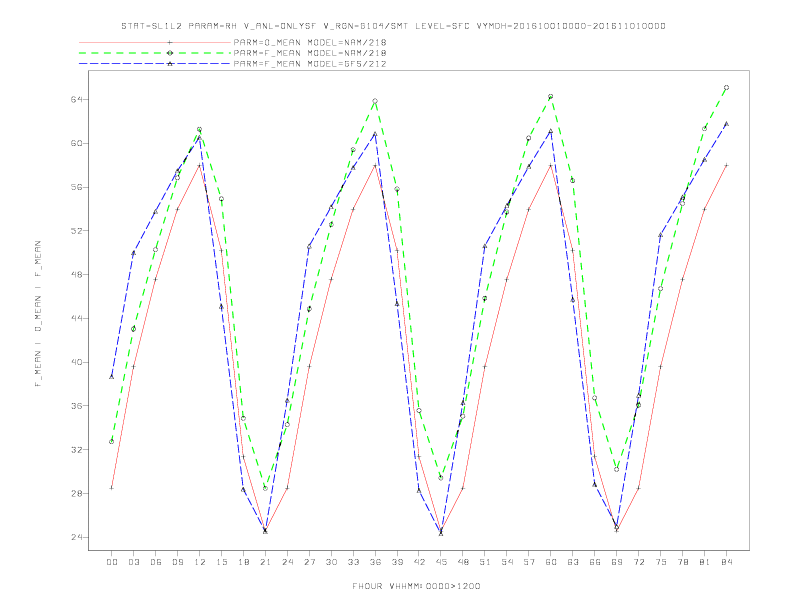Click the x-axis tick label 78
Image resolution: width=792 pixels, height=612 pixels.
(682, 562)
